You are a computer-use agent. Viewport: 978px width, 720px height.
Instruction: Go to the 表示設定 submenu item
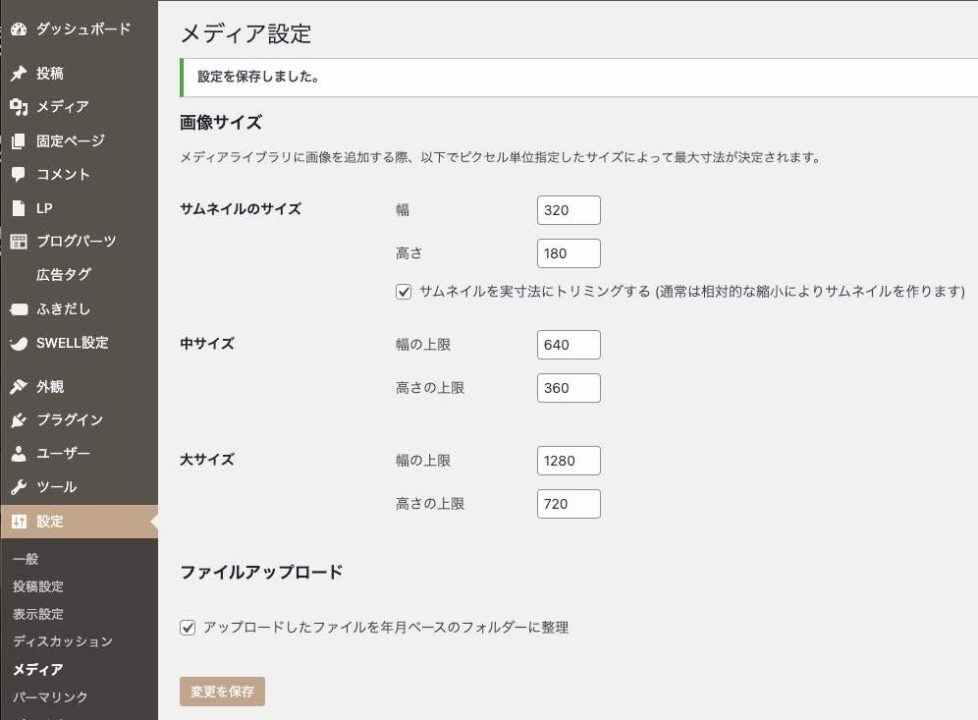tap(38, 614)
